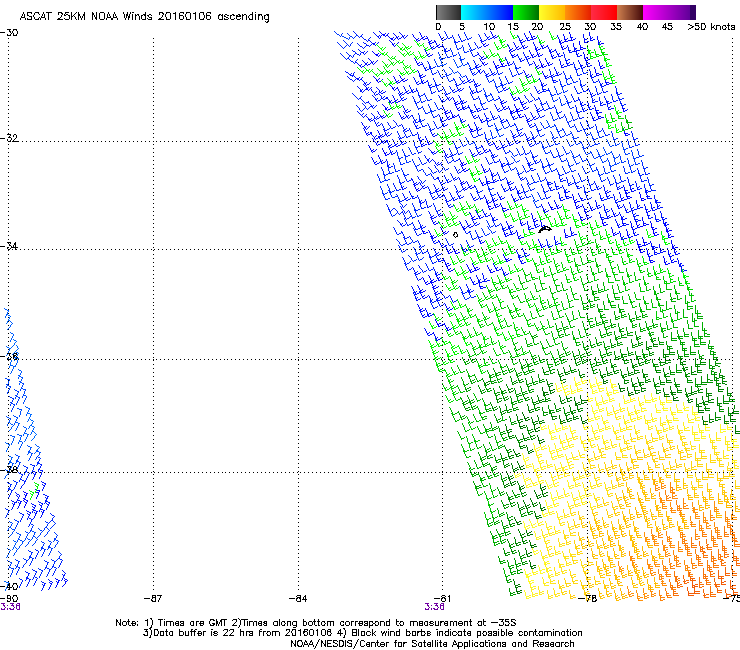Click the longitude label -78
This screenshot has height=650, width=740.
pyautogui.click(x=588, y=598)
